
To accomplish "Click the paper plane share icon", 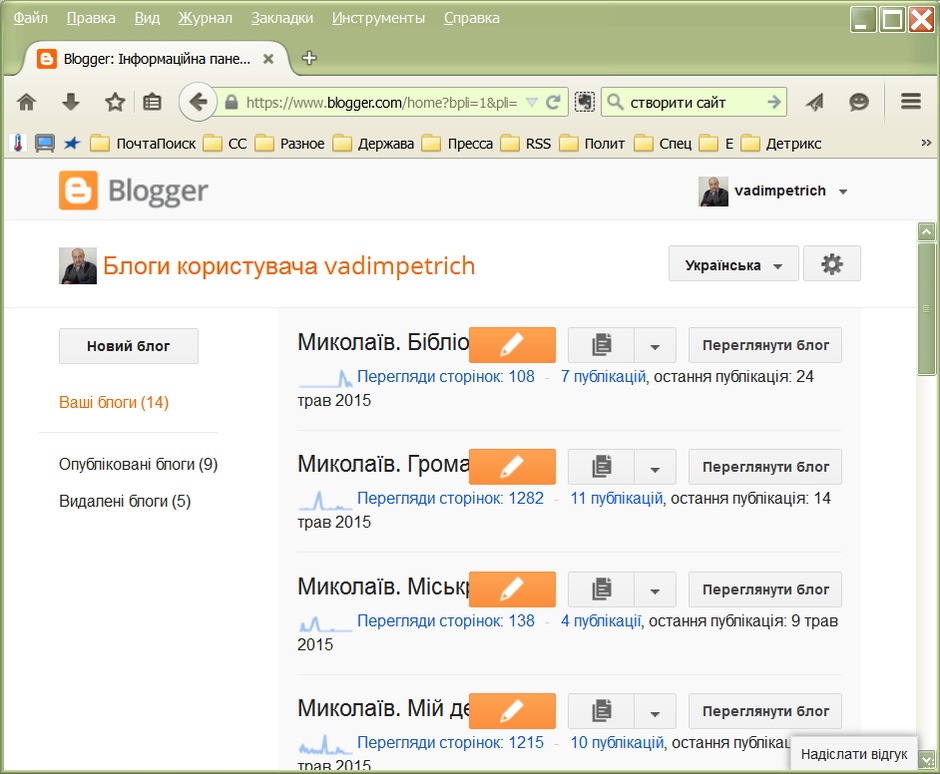I will tap(815, 103).
